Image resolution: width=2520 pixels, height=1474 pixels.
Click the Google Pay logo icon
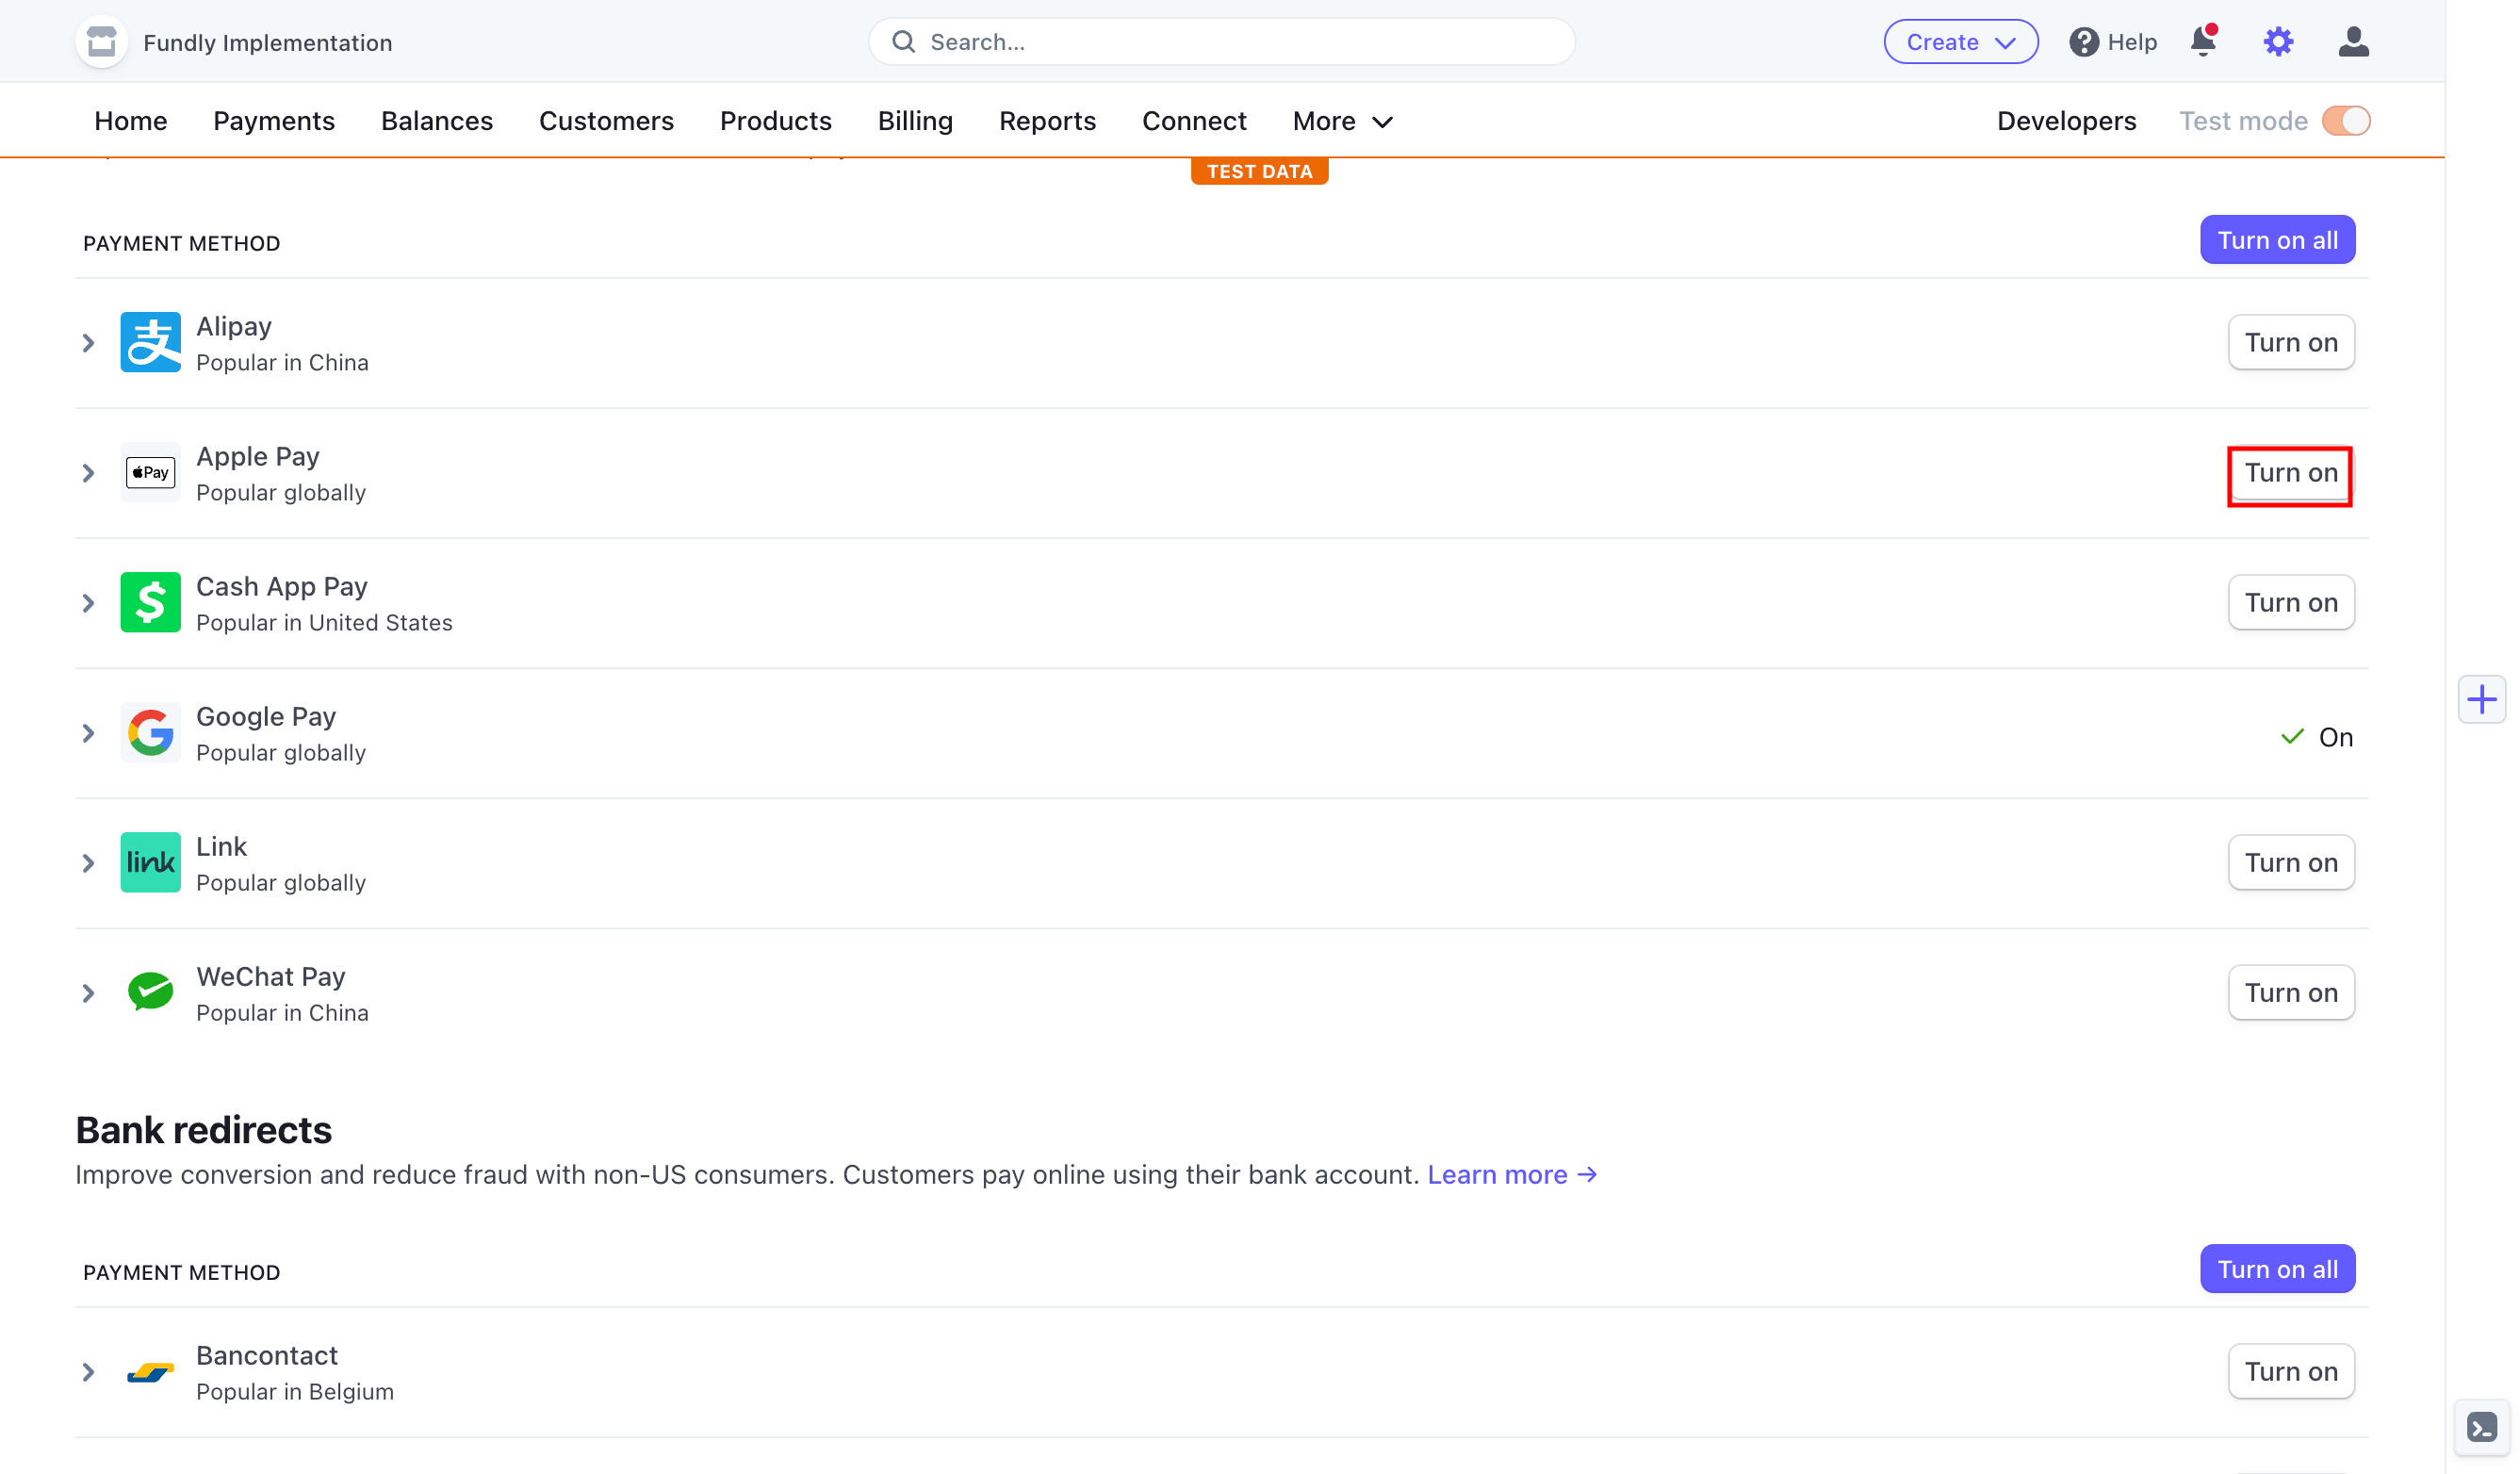tap(150, 732)
